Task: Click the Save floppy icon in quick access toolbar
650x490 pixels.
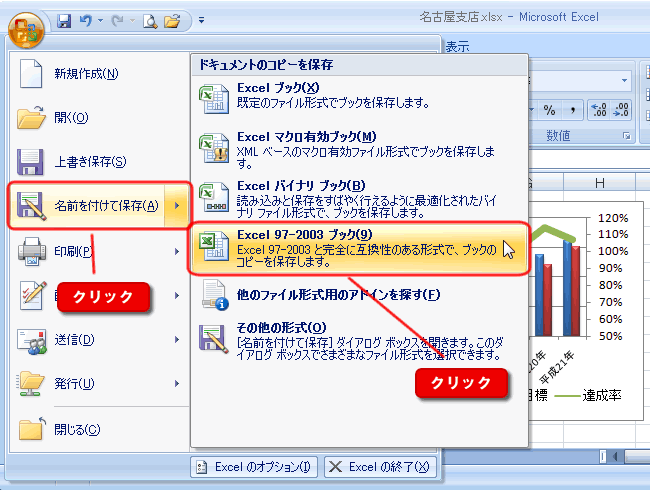Action: tap(64, 21)
